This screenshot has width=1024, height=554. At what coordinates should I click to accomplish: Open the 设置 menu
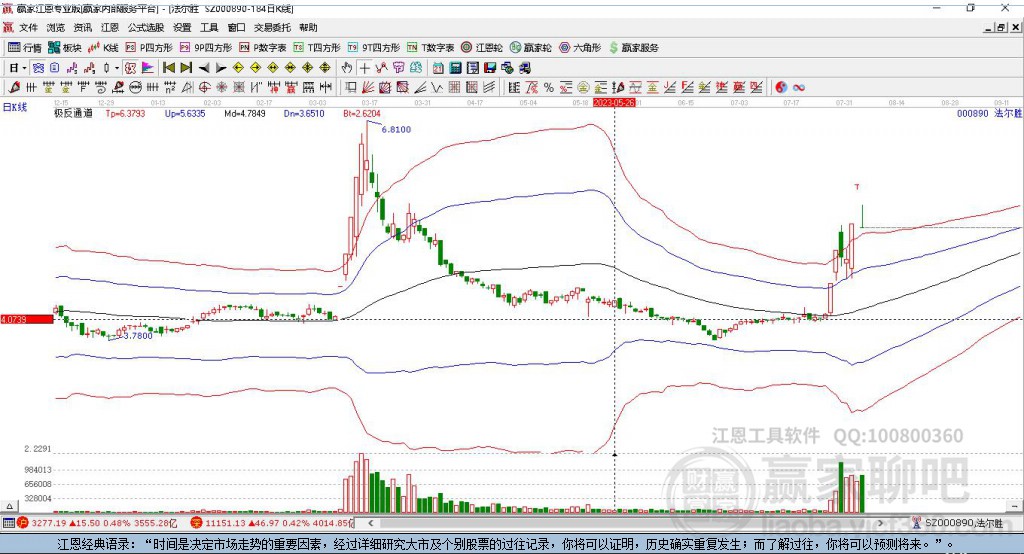[182, 27]
